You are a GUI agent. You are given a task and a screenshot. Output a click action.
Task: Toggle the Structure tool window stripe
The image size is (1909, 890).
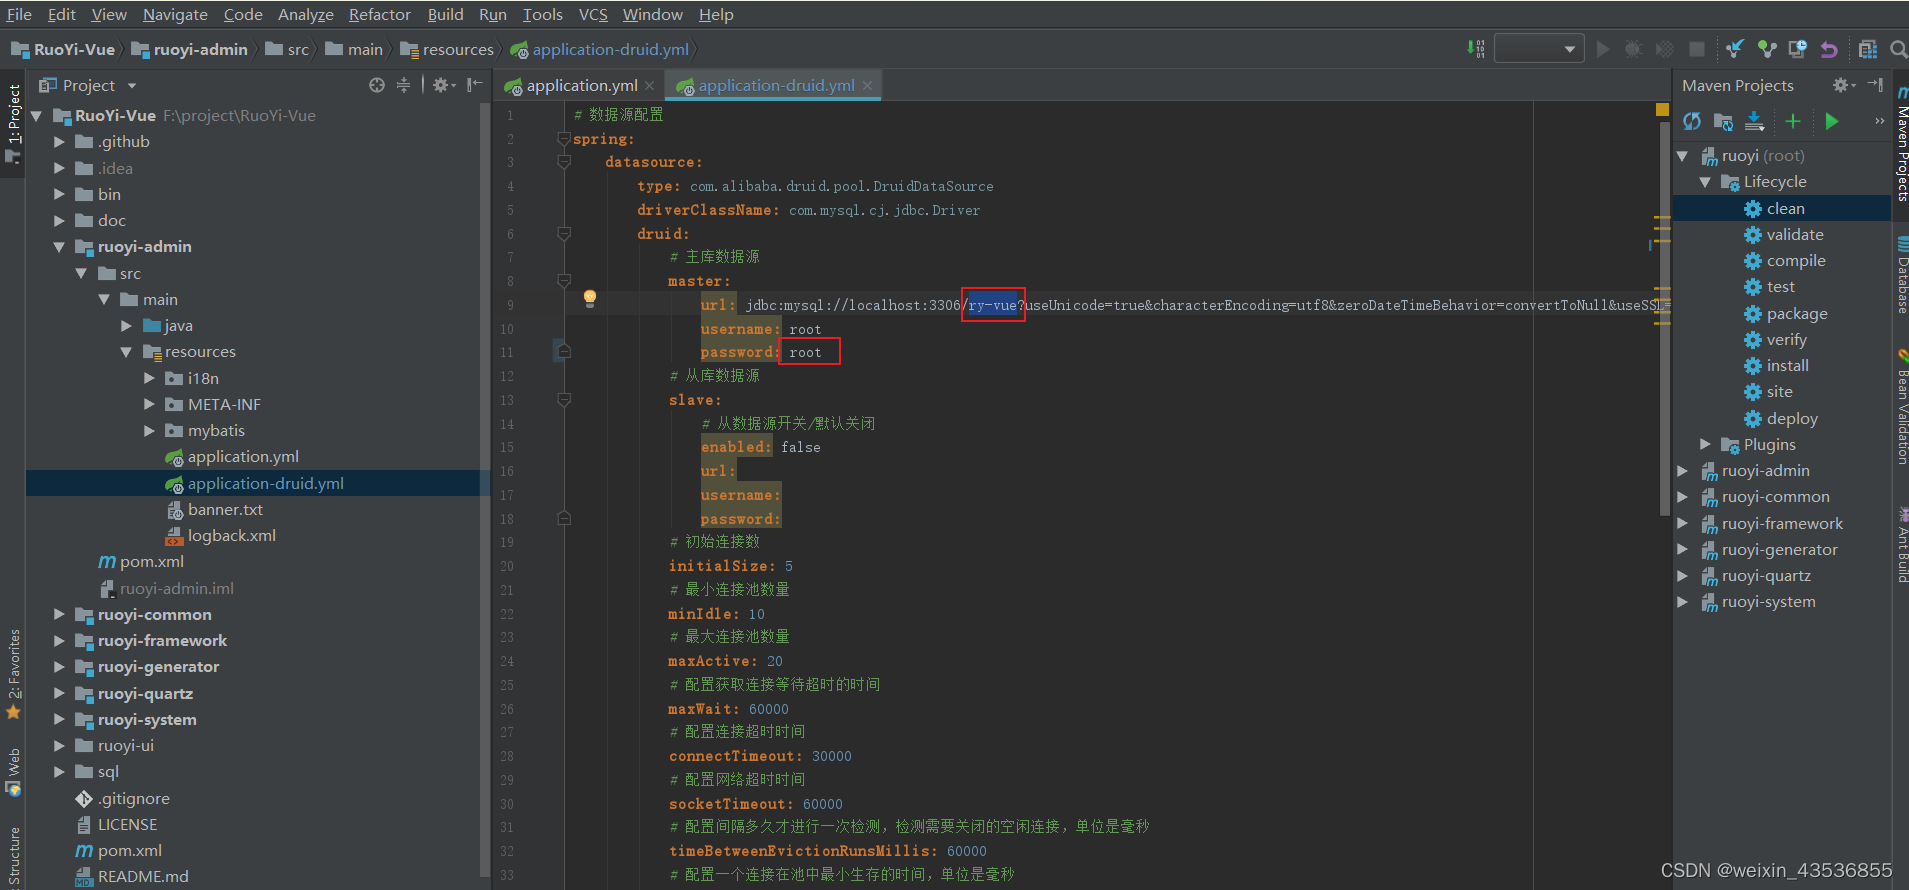[13, 858]
